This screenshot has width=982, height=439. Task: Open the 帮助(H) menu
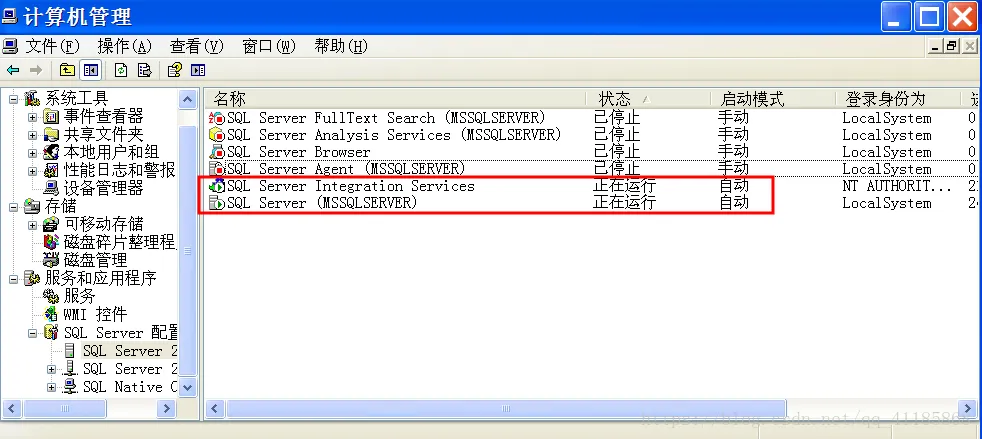[341, 46]
